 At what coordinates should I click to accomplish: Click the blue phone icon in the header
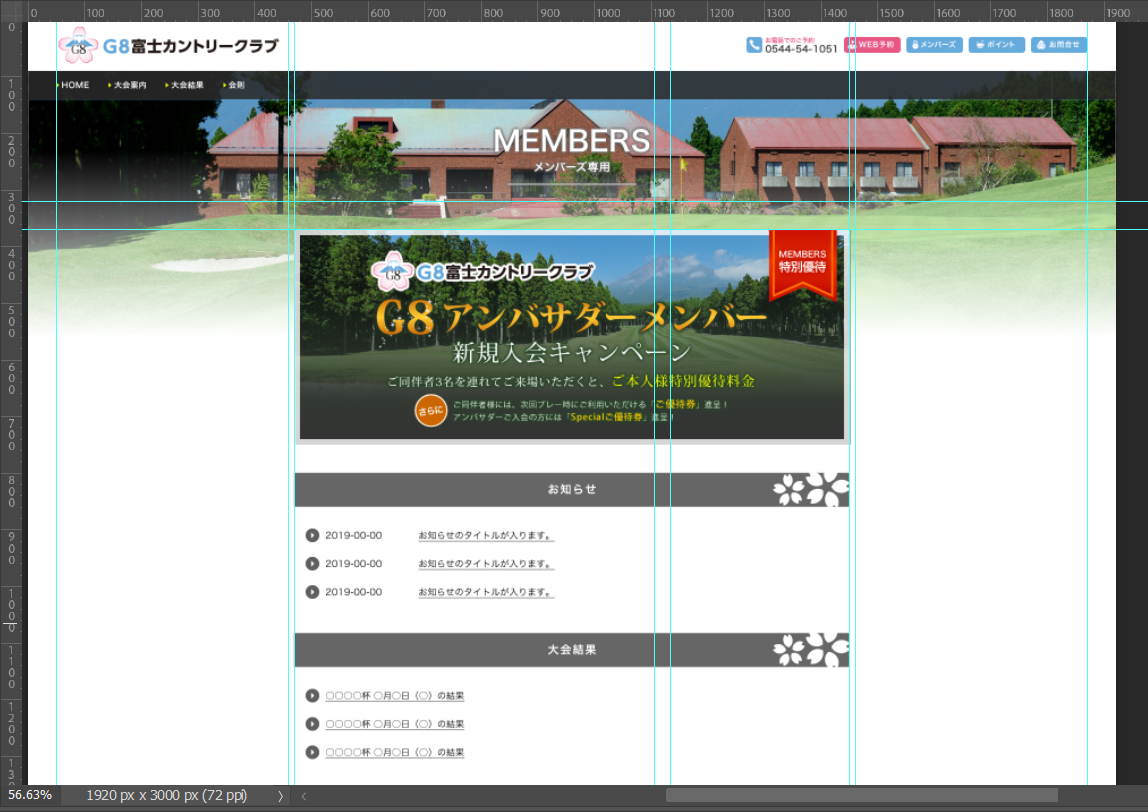click(754, 45)
